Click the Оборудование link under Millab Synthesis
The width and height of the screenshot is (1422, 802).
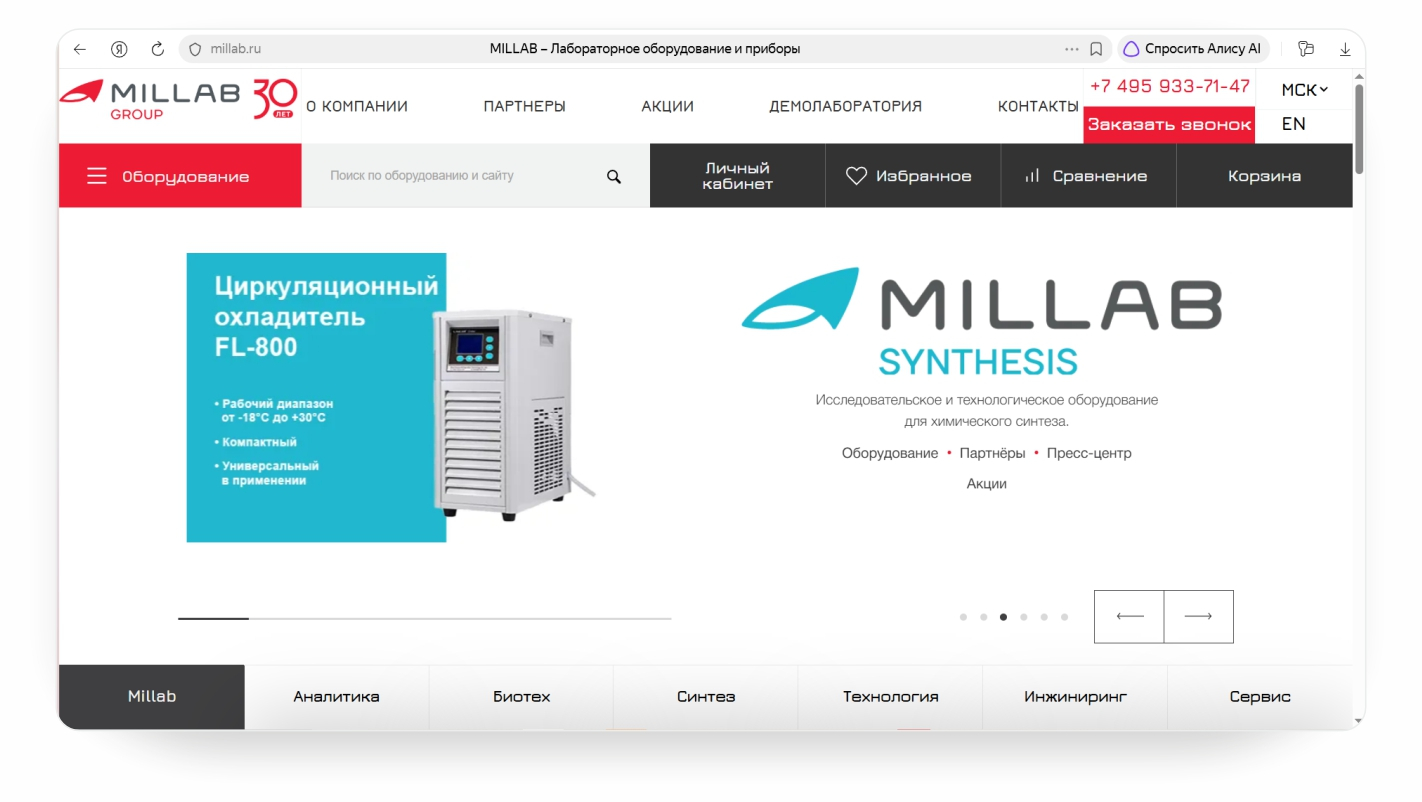[x=890, y=453]
